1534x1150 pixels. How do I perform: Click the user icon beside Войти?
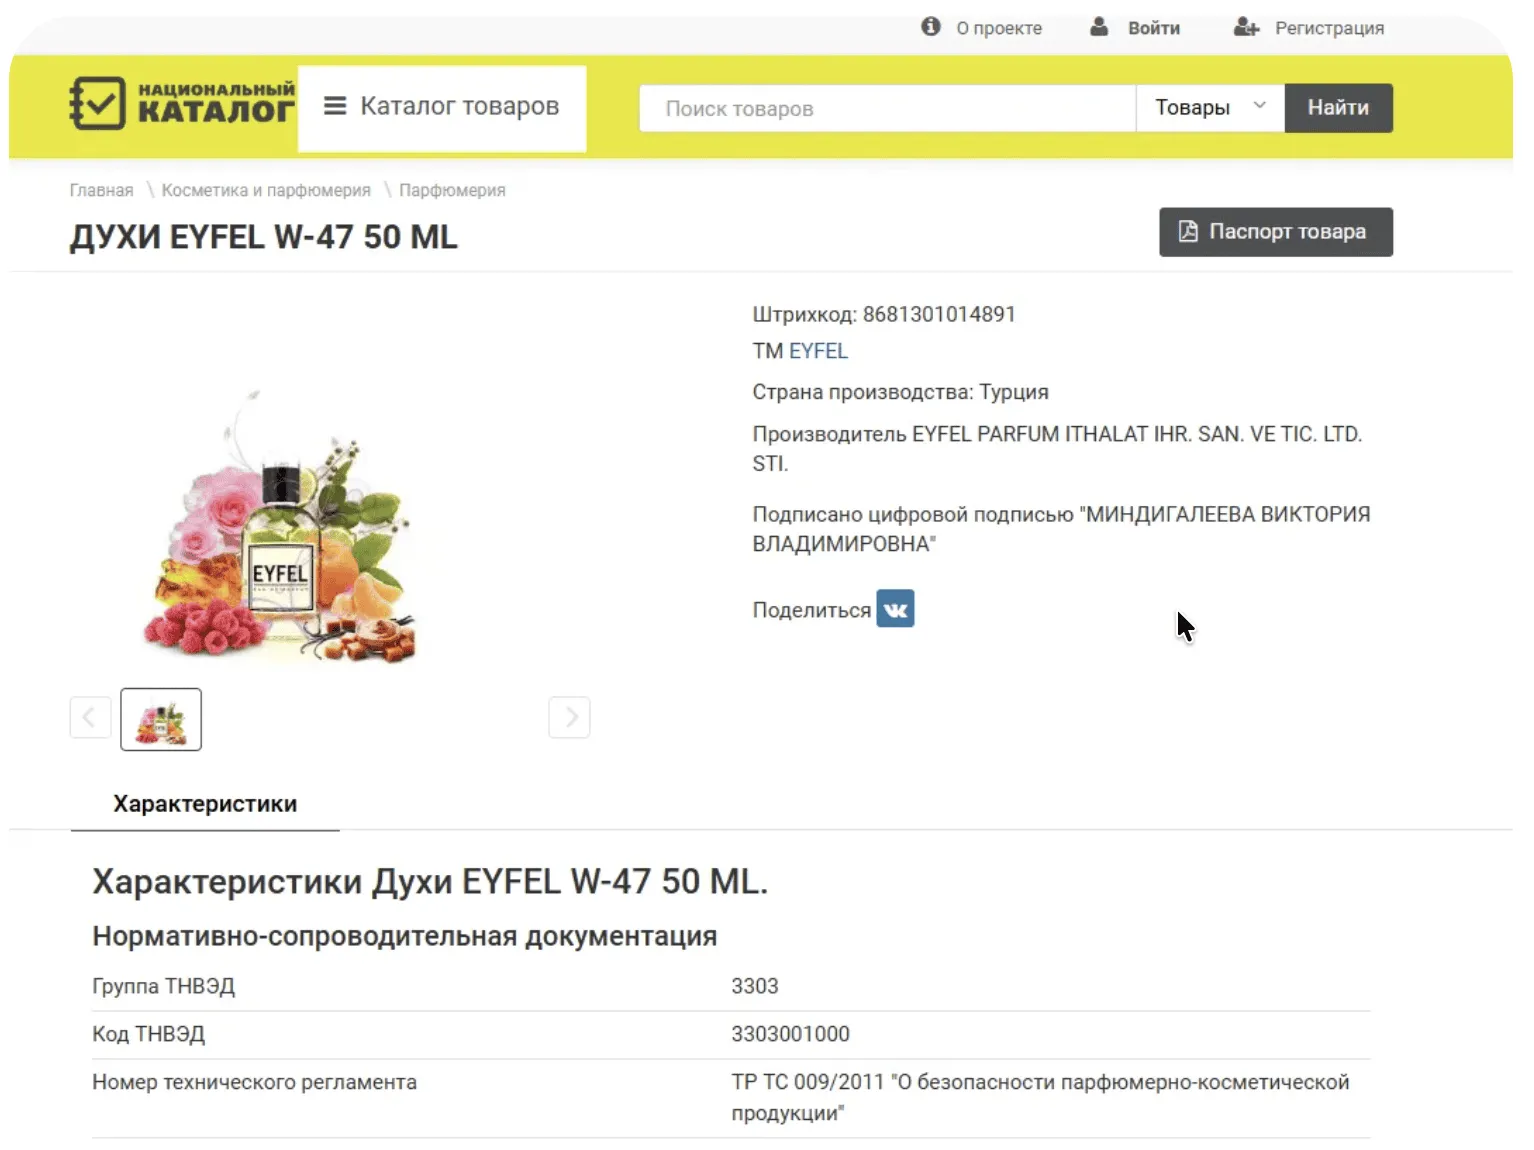[1099, 27]
